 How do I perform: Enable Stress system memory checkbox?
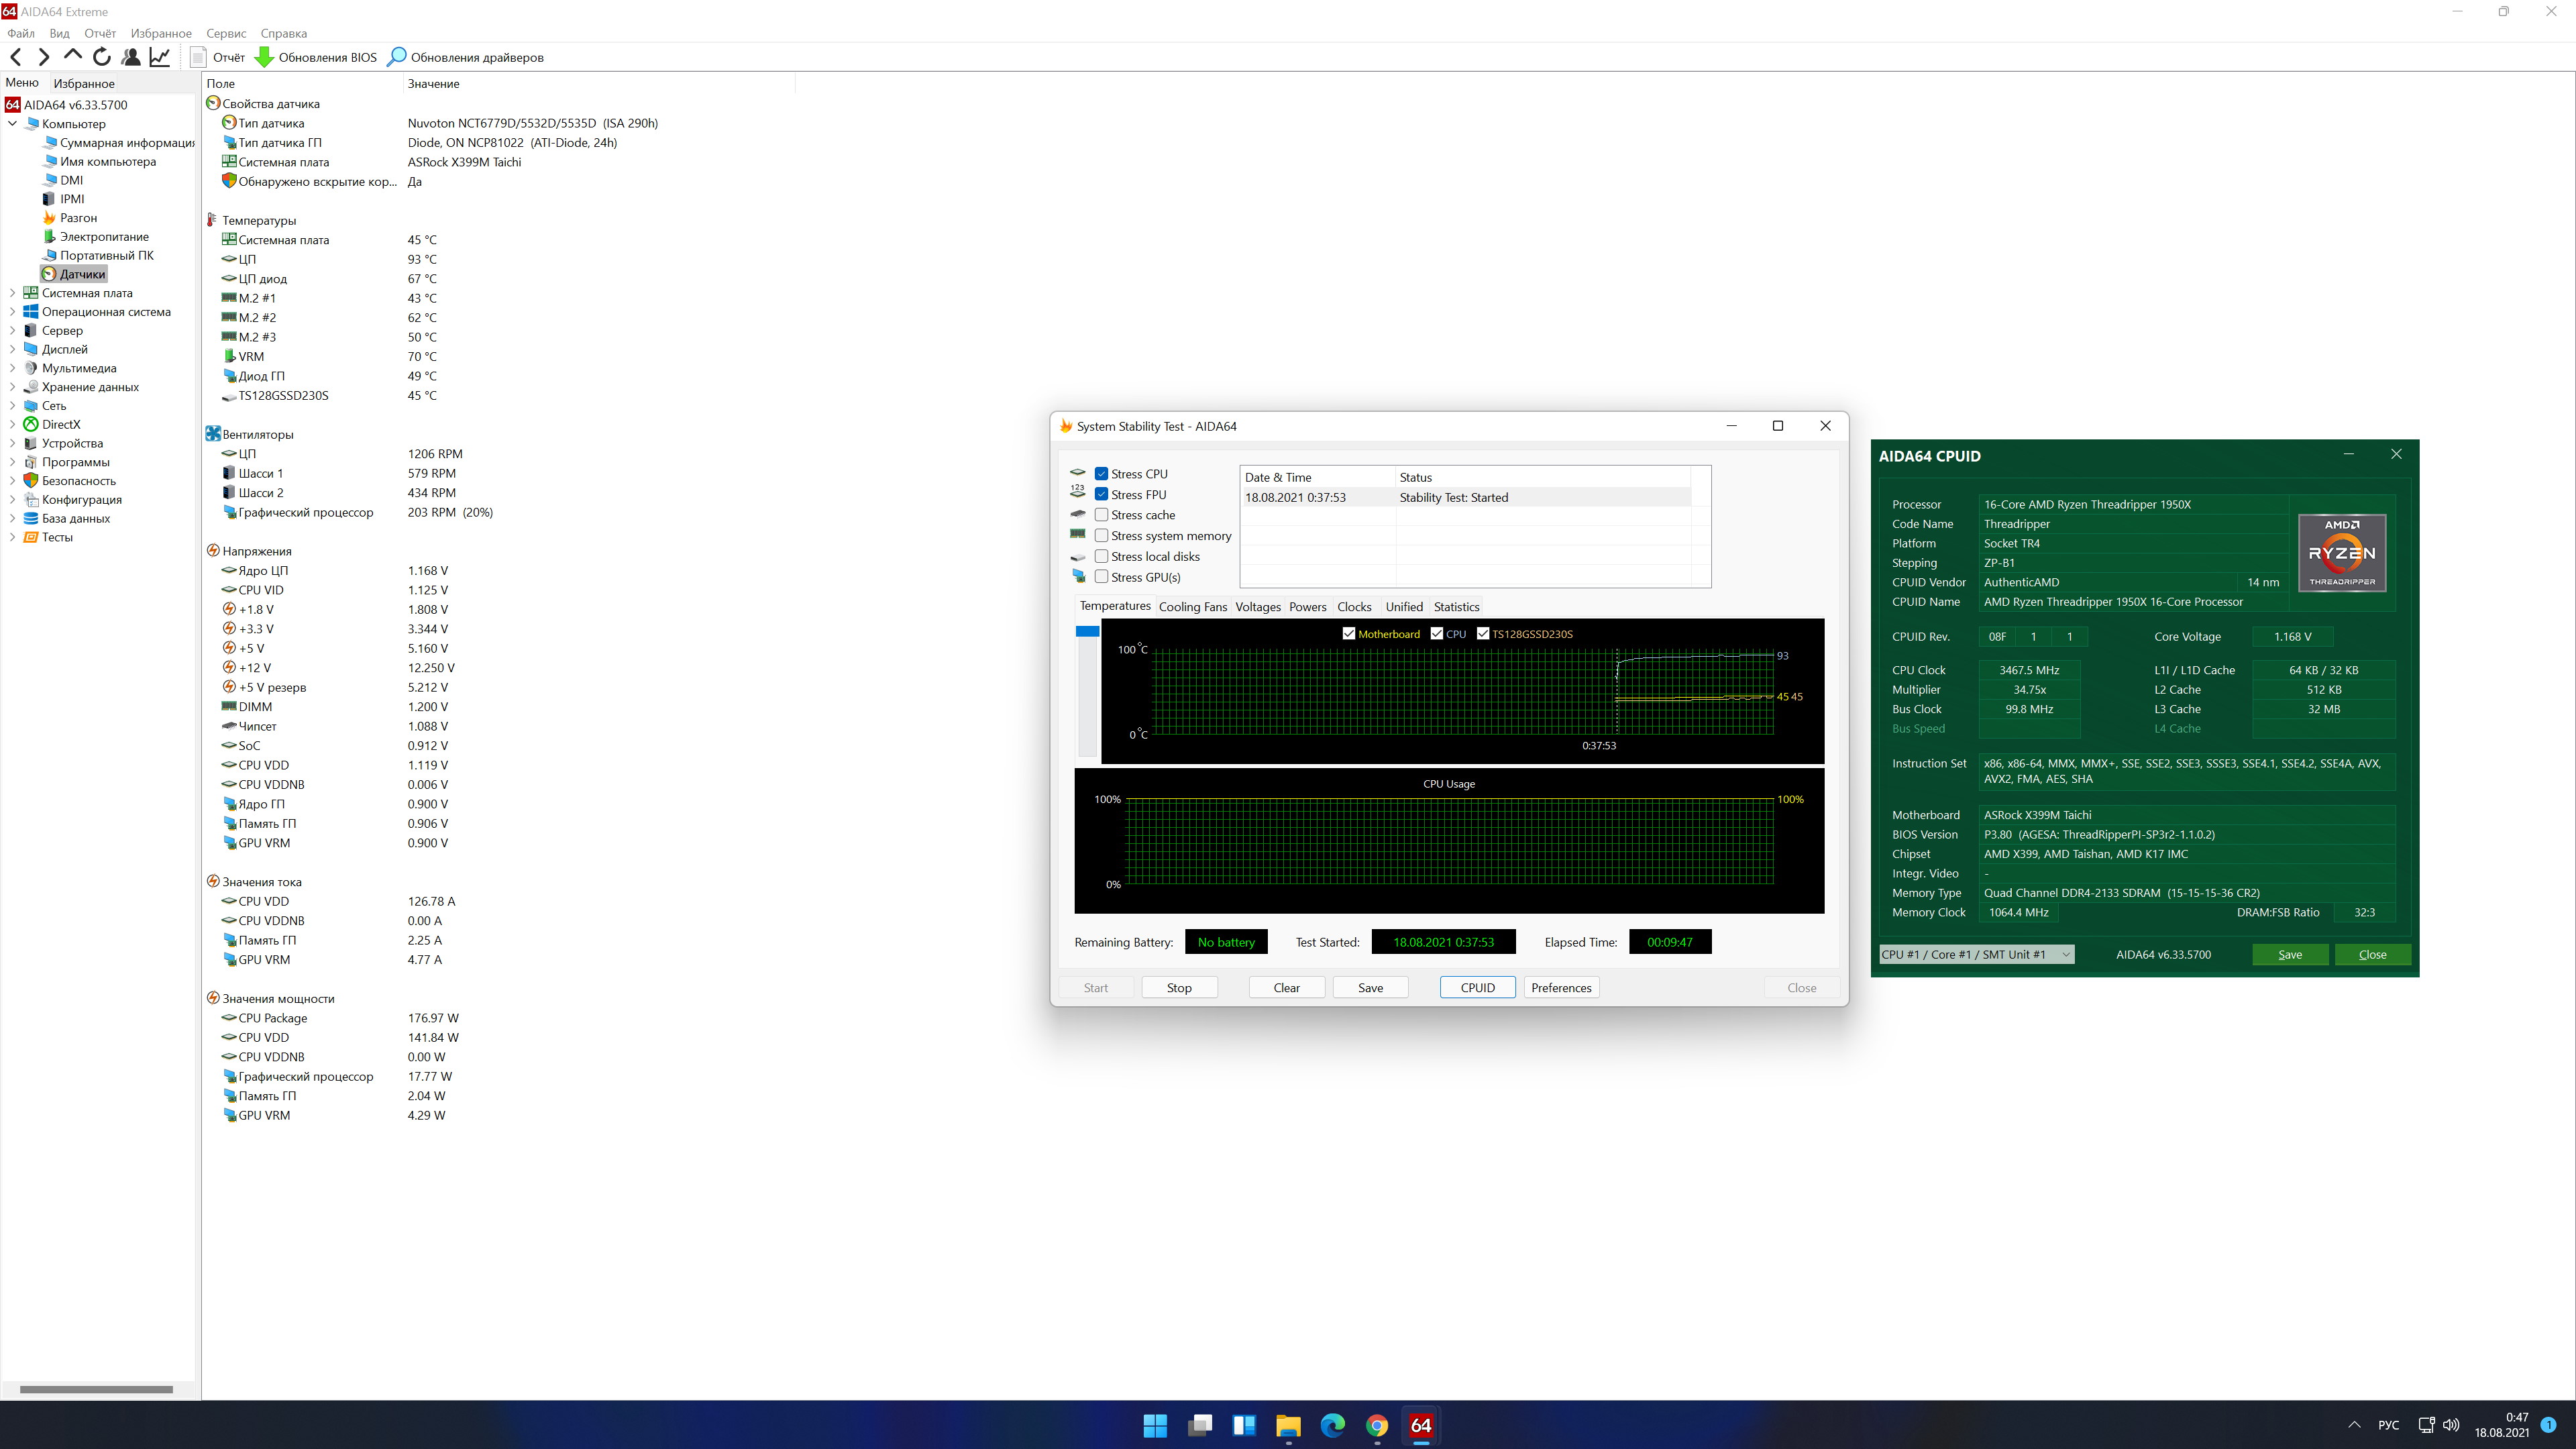coord(1101,536)
